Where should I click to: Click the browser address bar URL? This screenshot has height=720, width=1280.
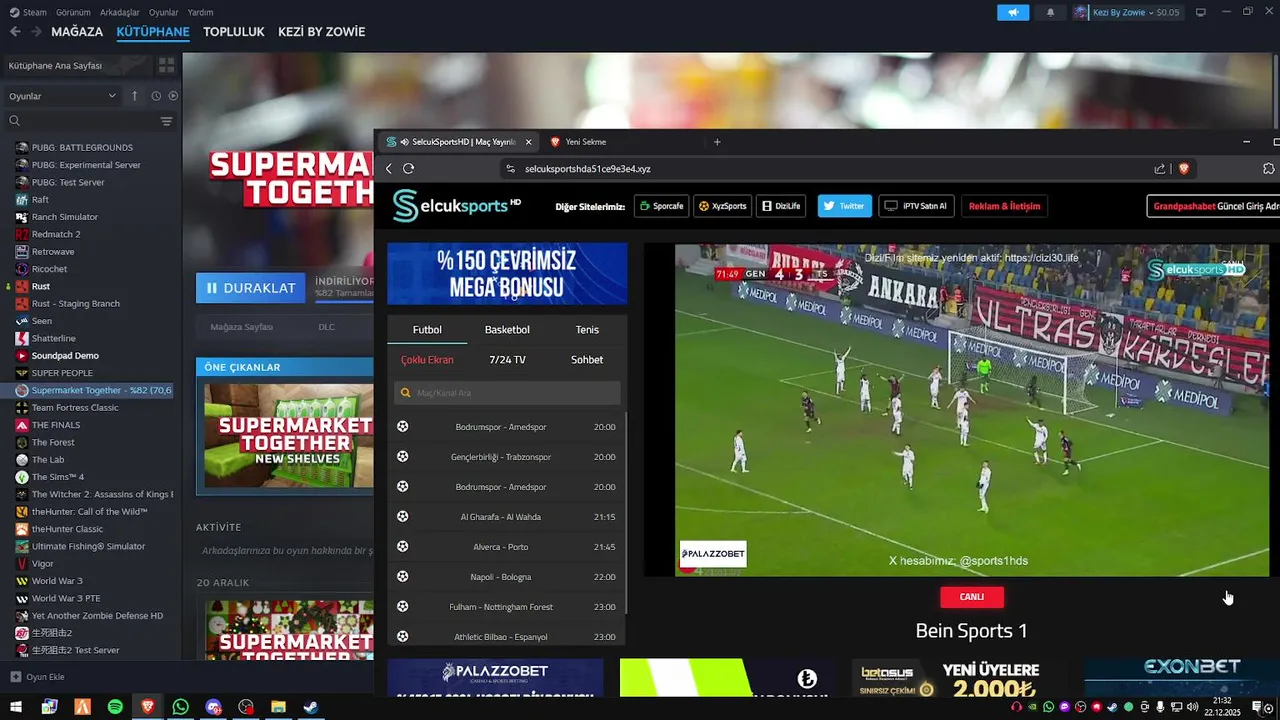pos(588,169)
